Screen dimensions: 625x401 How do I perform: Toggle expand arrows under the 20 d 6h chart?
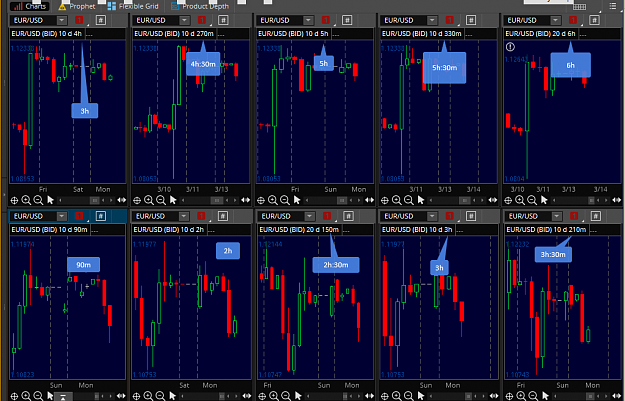pos(616,200)
